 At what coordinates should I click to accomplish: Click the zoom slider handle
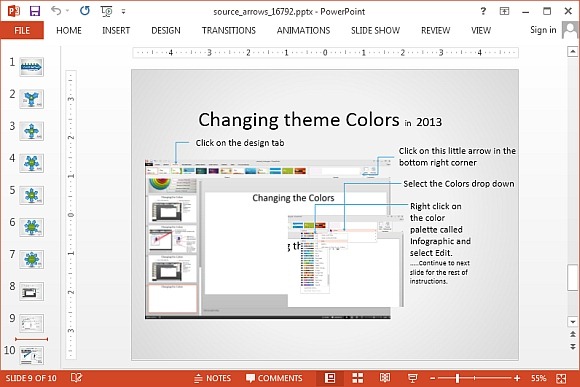point(458,378)
